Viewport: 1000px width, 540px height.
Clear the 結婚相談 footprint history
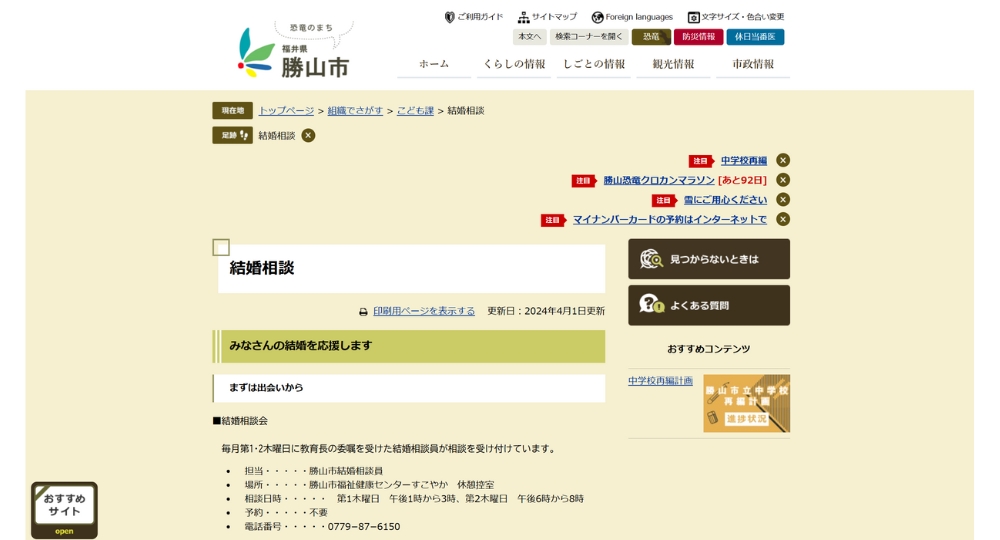pyautogui.click(x=308, y=135)
